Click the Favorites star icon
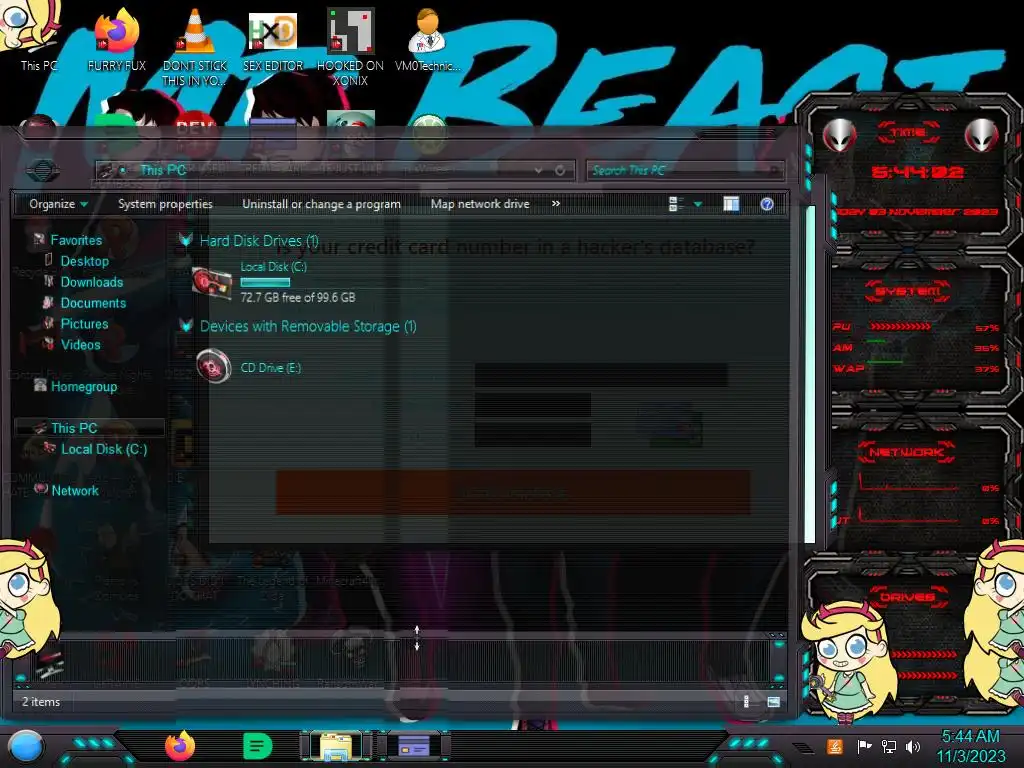Image resolution: width=1024 pixels, height=768 pixels. click(x=39, y=239)
